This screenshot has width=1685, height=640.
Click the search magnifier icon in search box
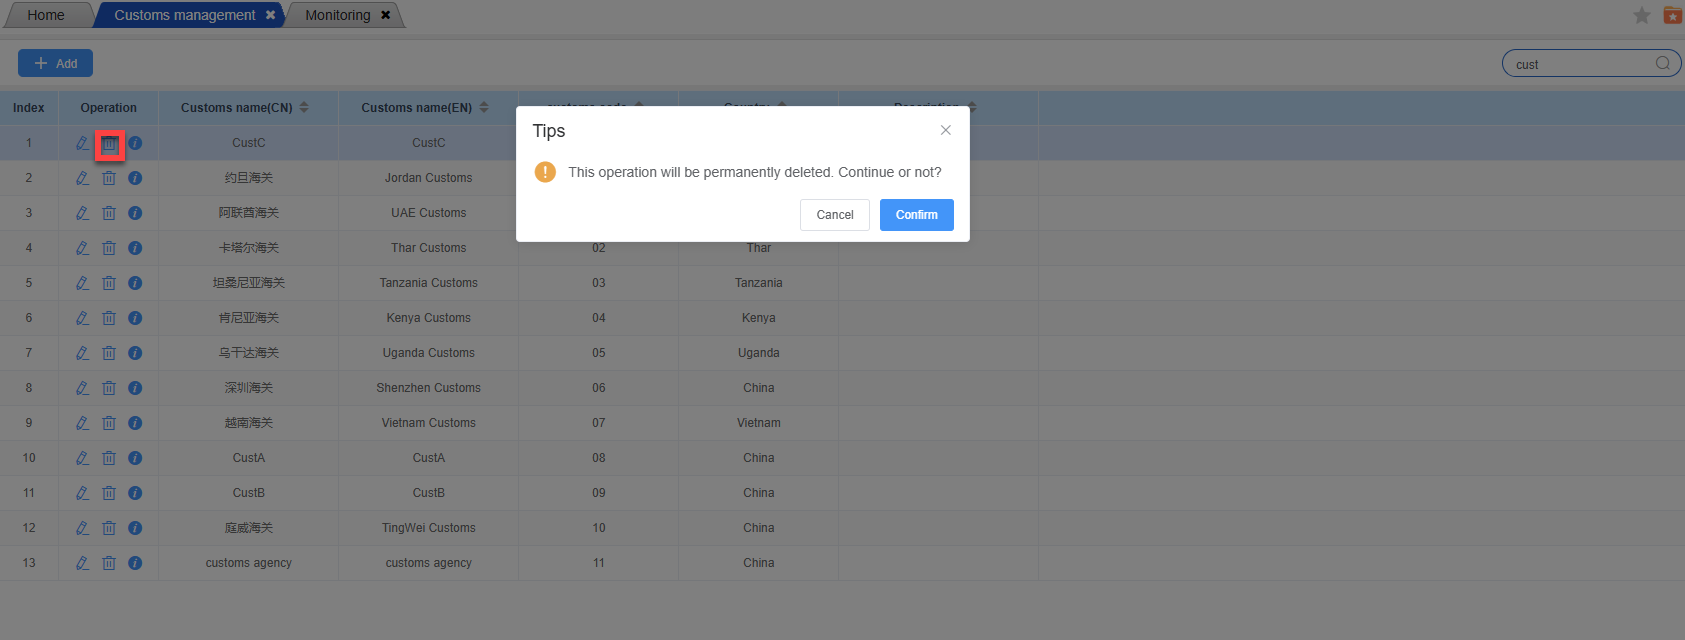coord(1663,64)
